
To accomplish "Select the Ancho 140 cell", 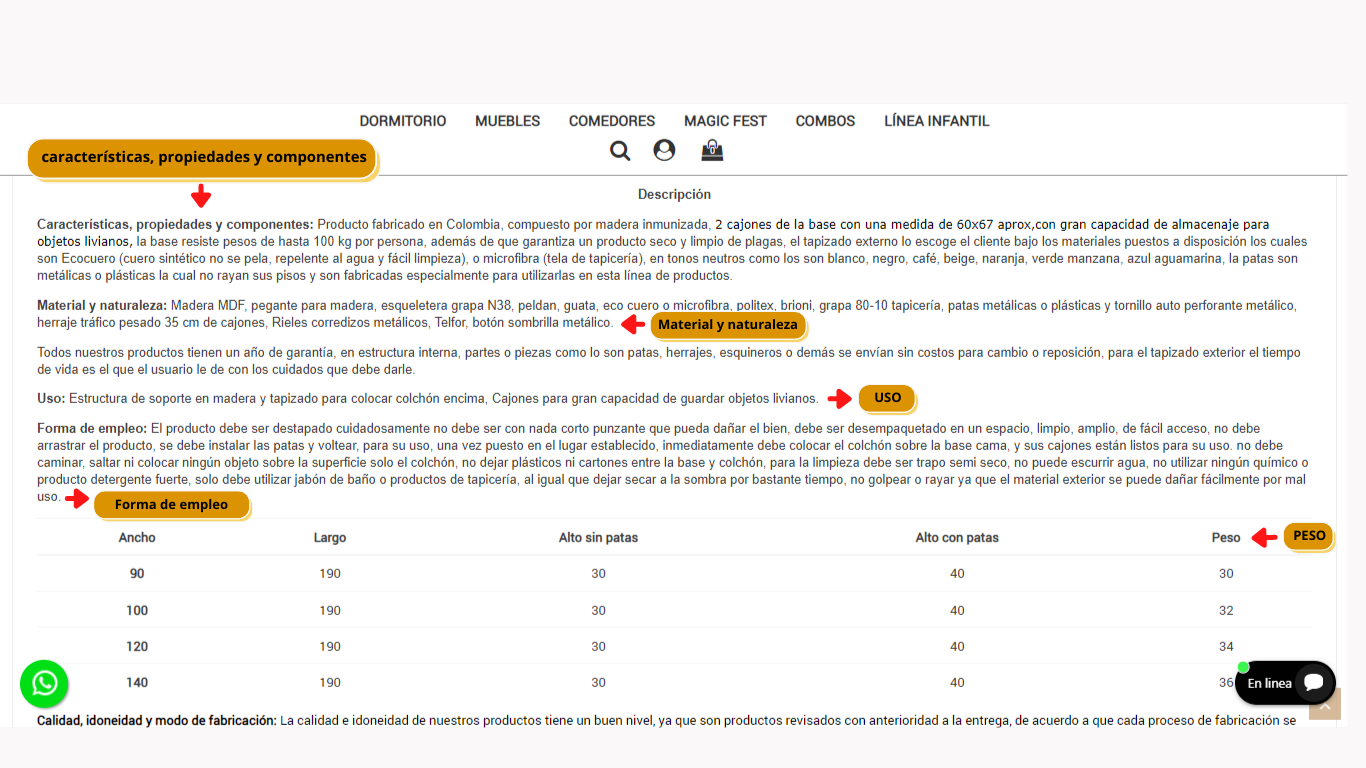I will coord(137,682).
